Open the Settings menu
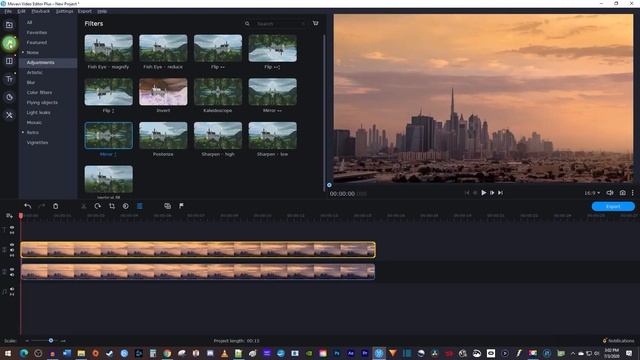Viewport: 640px width, 360px height. tap(64, 11)
